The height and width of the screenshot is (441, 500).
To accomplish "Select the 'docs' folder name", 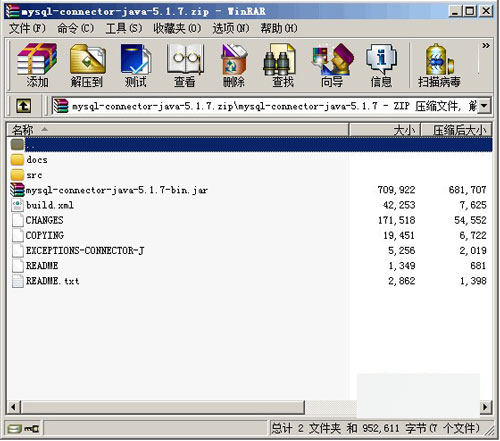I will click(37, 160).
